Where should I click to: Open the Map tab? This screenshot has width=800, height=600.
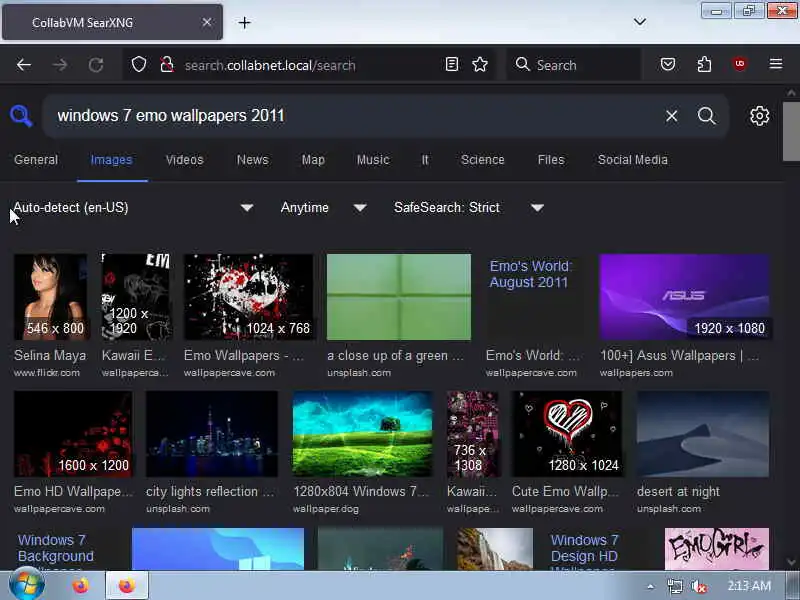[313, 160]
